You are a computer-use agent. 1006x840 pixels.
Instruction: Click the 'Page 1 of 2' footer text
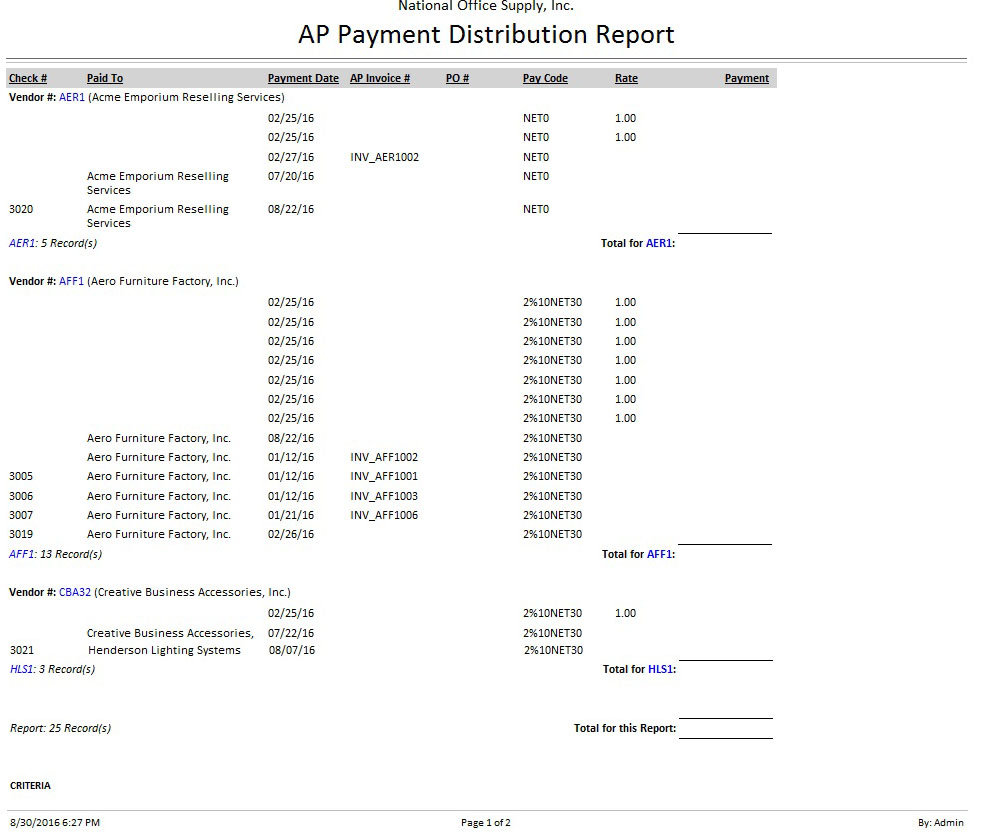(x=486, y=824)
